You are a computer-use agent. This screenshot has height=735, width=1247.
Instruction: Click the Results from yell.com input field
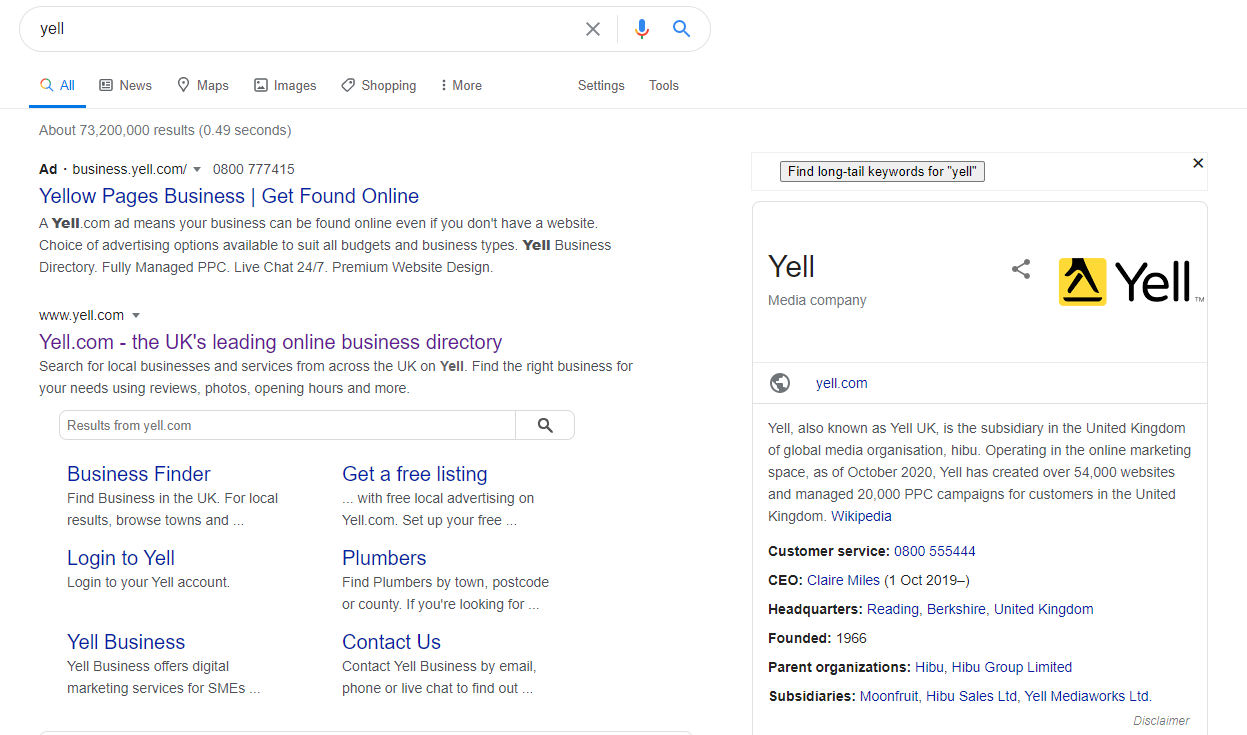pos(287,425)
